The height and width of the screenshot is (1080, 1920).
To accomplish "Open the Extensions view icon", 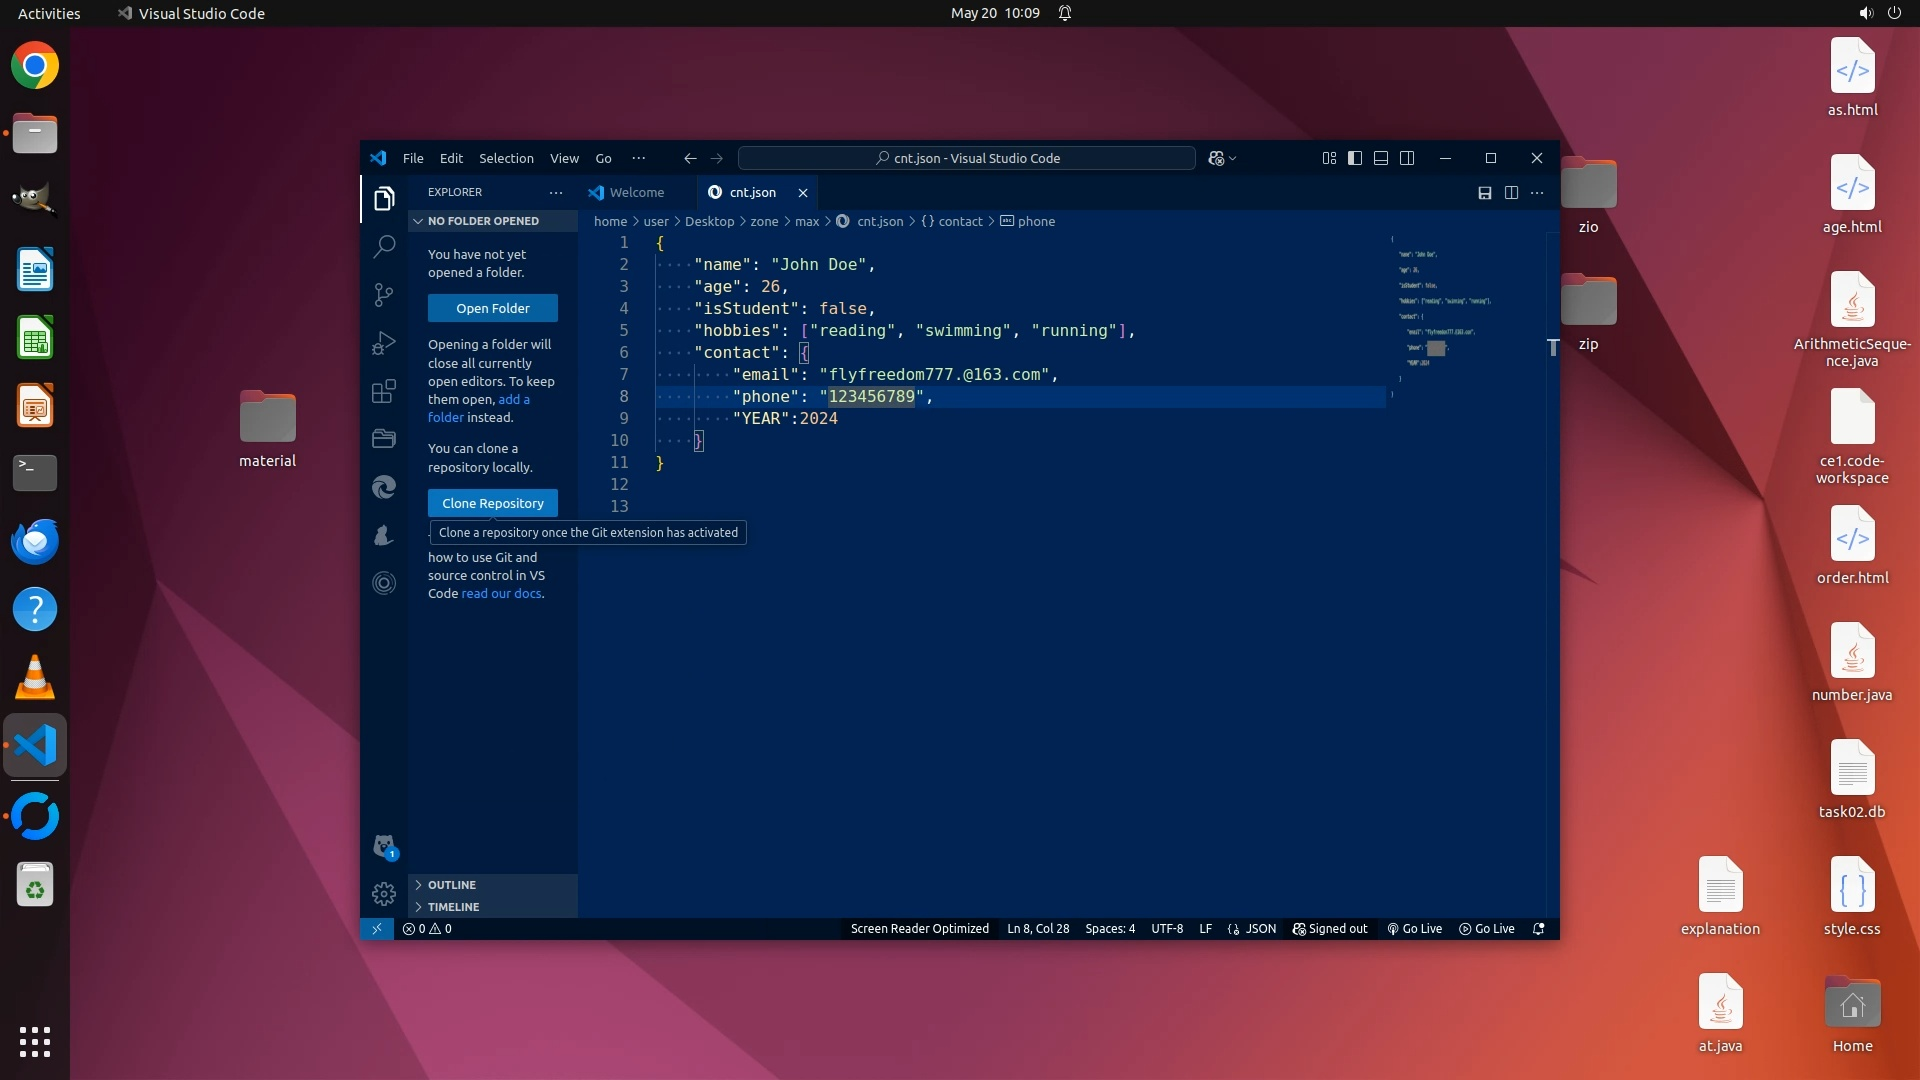I will [384, 391].
